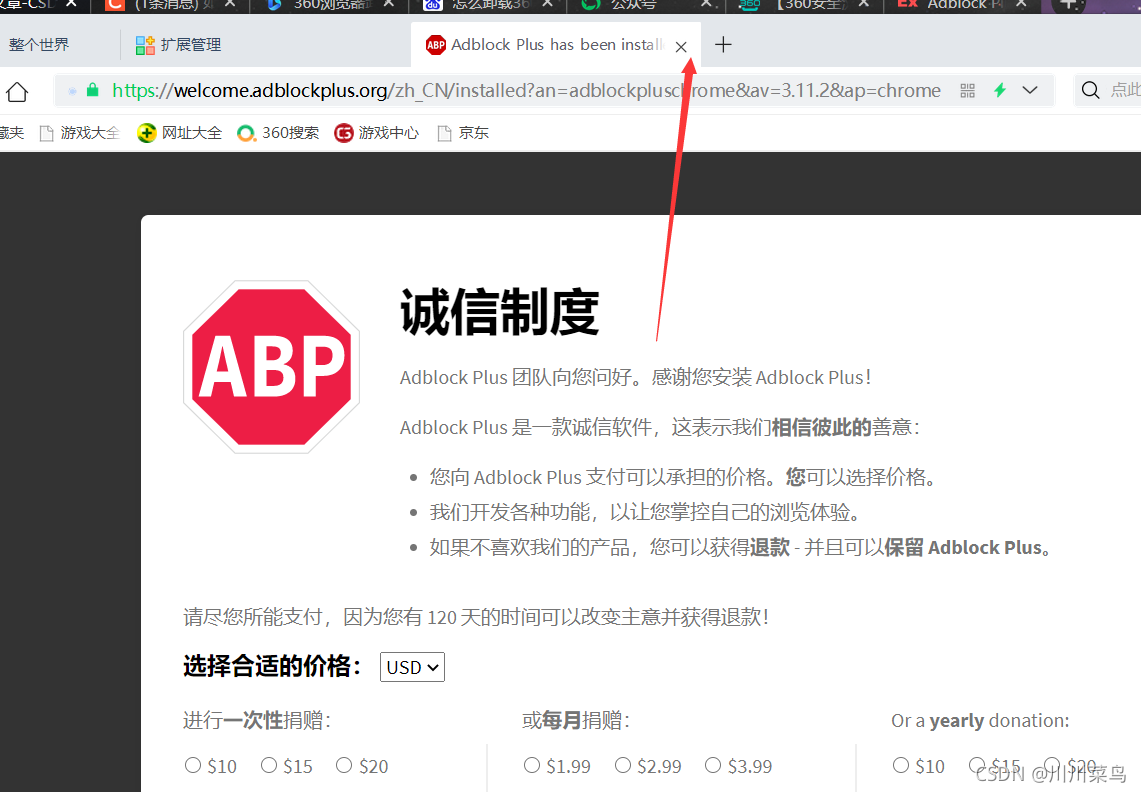Click the 或每月捐赠 label

click(576, 721)
